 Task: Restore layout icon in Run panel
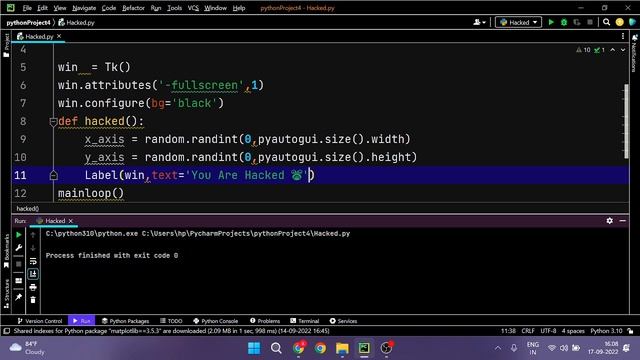(x=18, y=281)
